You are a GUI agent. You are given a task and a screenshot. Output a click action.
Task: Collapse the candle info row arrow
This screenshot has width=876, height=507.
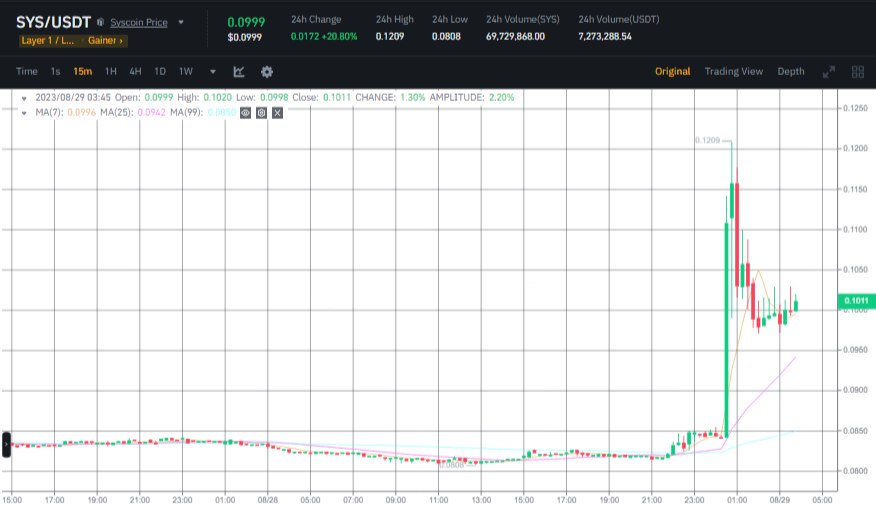(24, 98)
